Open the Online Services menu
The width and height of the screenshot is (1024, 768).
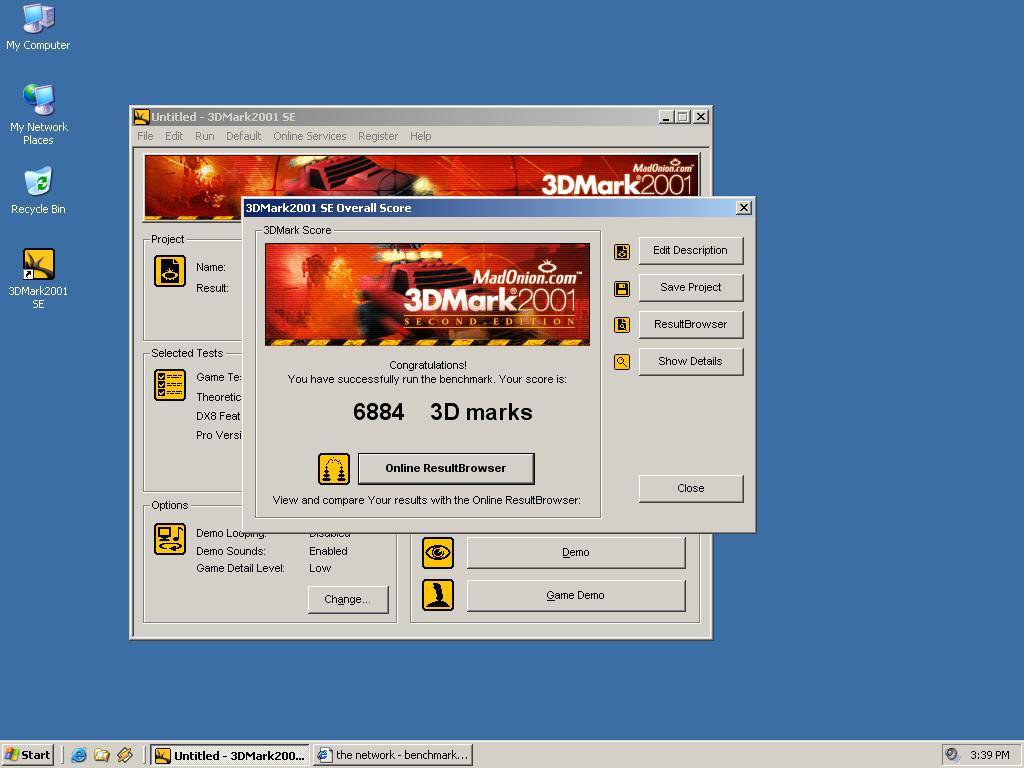(x=310, y=136)
